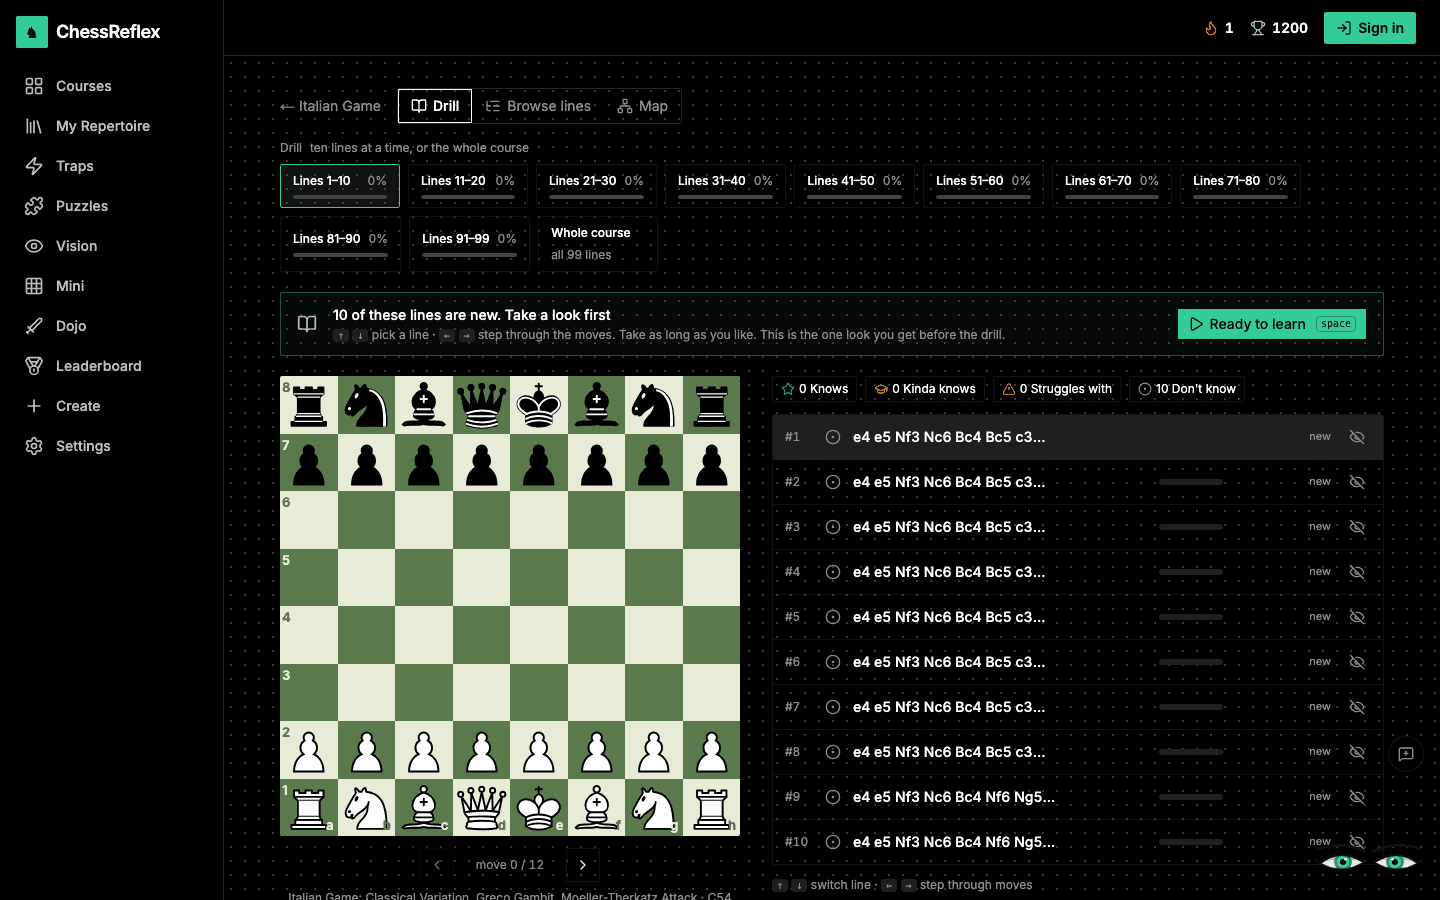Click the white knight on g1
1440x900 pixels.
click(x=654, y=807)
